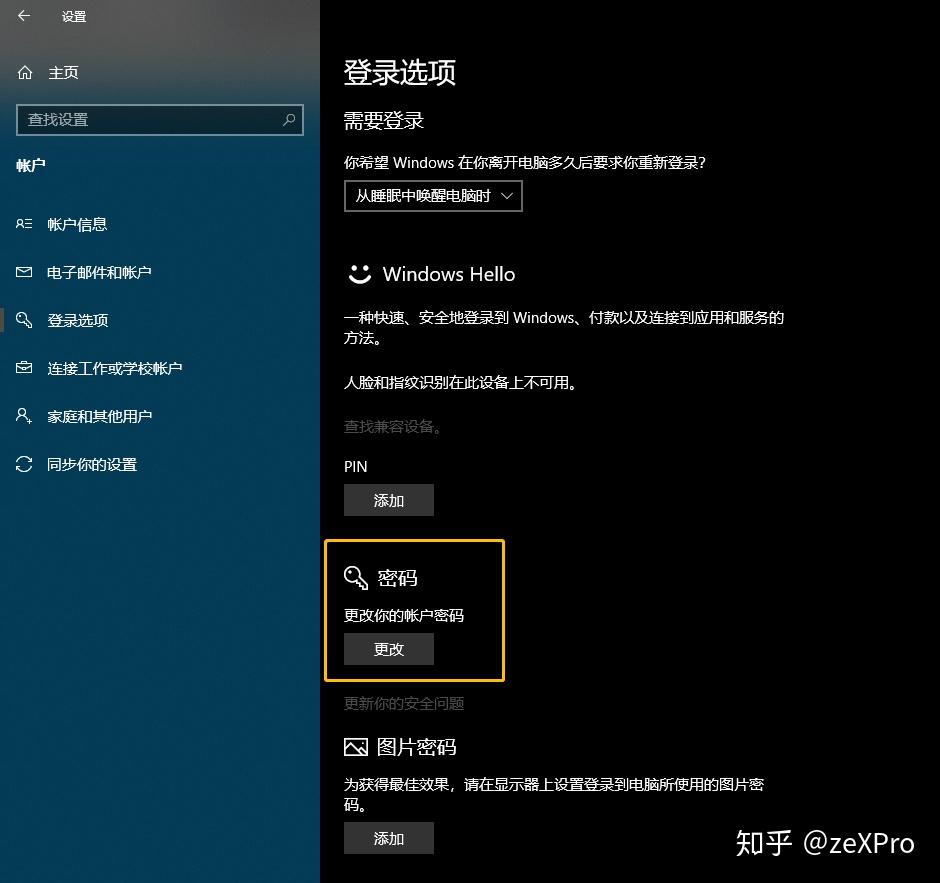Open 家庭和其他用户 page
Viewport: 940px width, 883px height.
click(100, 416)
